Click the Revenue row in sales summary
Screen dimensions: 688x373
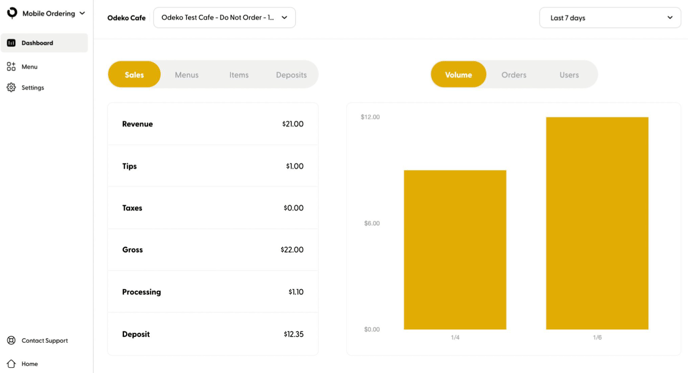click(x=213, y=124)
